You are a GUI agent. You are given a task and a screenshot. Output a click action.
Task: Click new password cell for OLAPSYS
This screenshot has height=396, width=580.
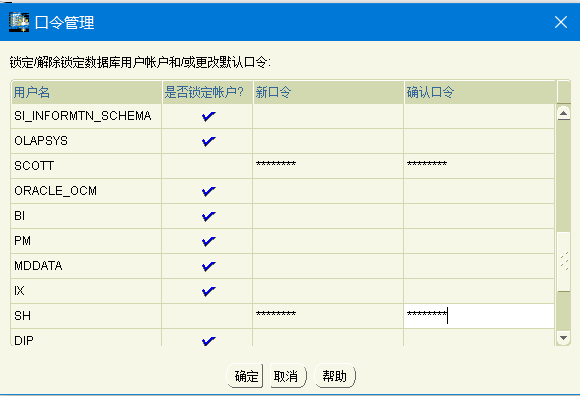click(x=328, y=141)
